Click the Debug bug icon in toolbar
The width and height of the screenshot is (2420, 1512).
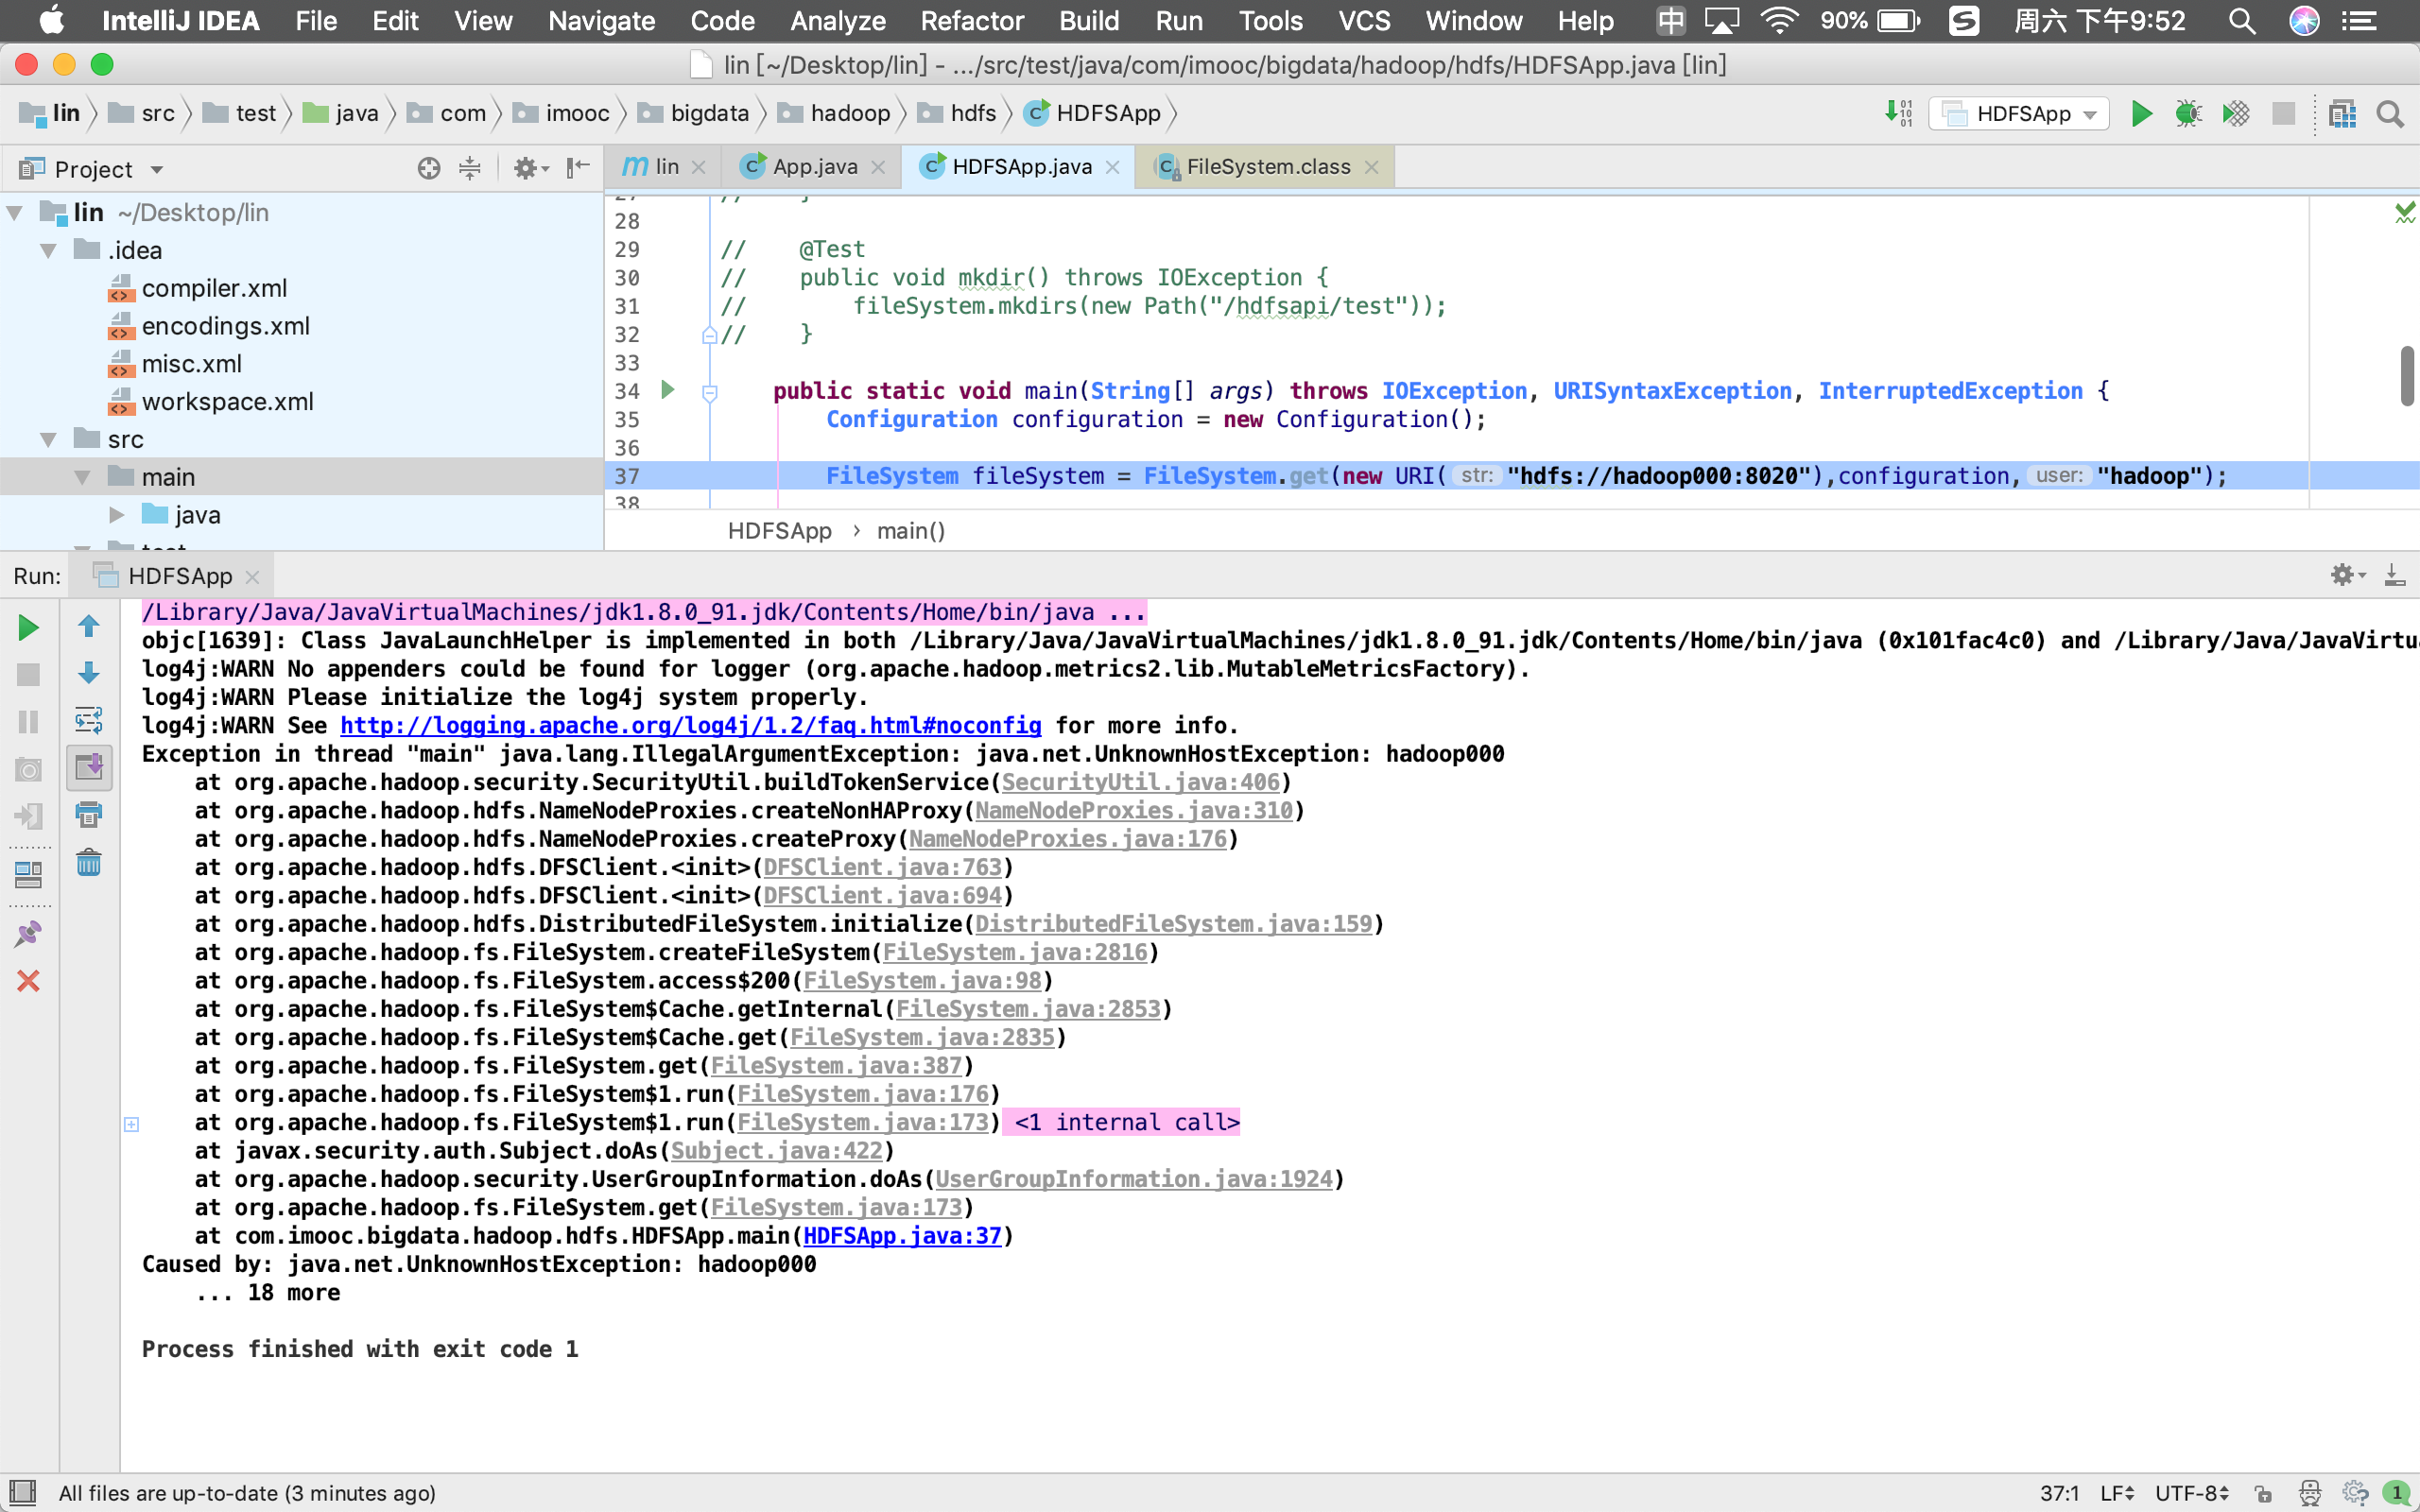coord(2187,114)
